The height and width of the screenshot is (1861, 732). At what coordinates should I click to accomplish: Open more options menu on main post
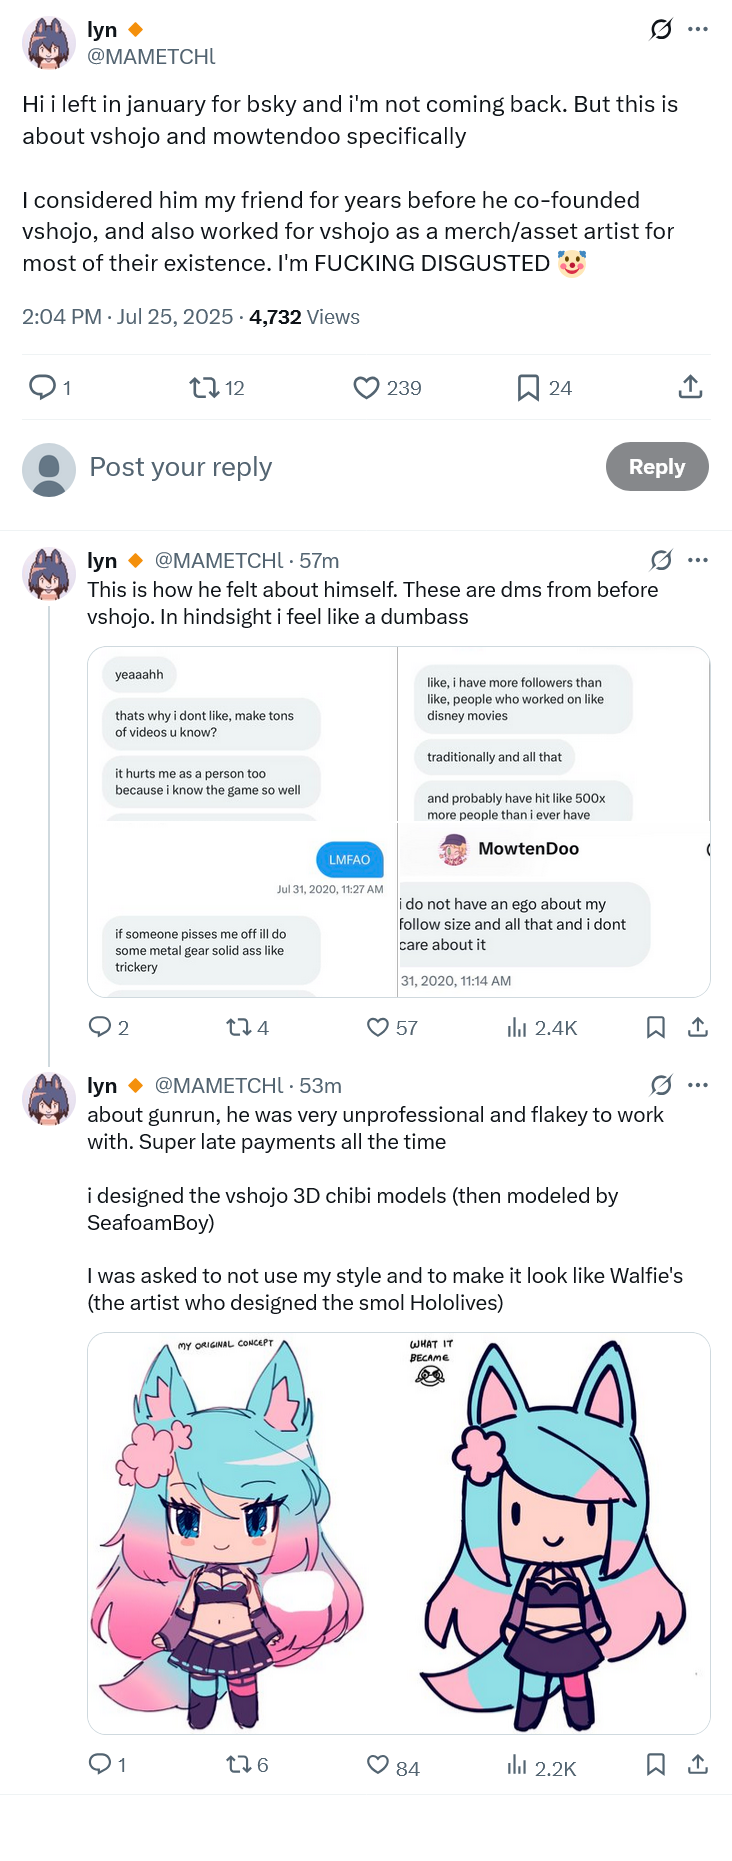[698, 29]
